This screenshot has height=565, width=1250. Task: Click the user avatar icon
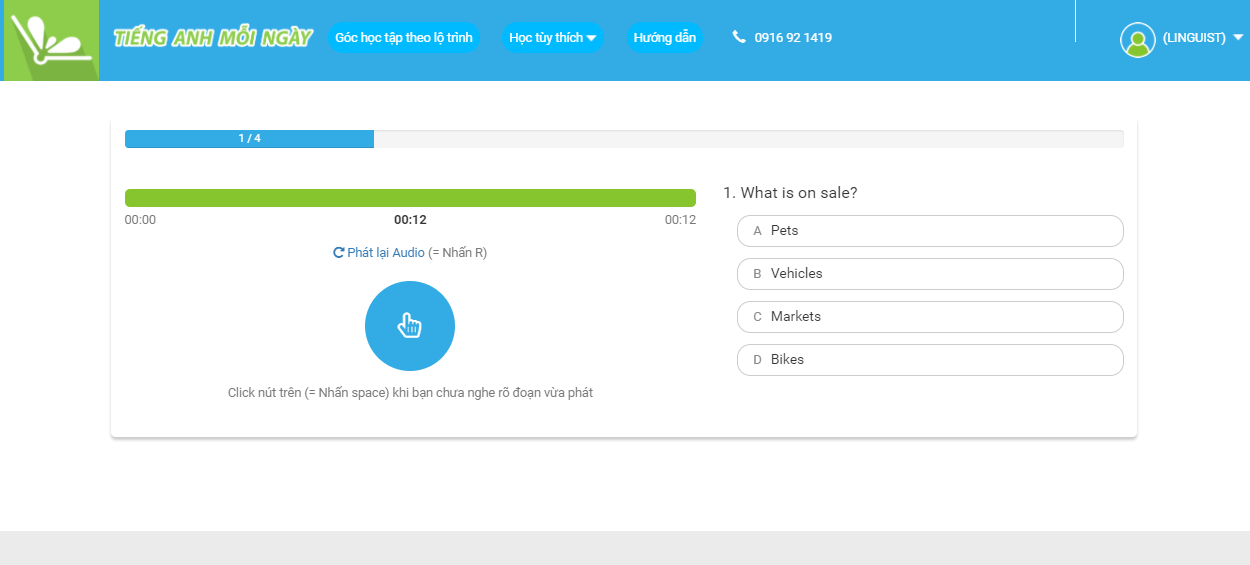1137,39
